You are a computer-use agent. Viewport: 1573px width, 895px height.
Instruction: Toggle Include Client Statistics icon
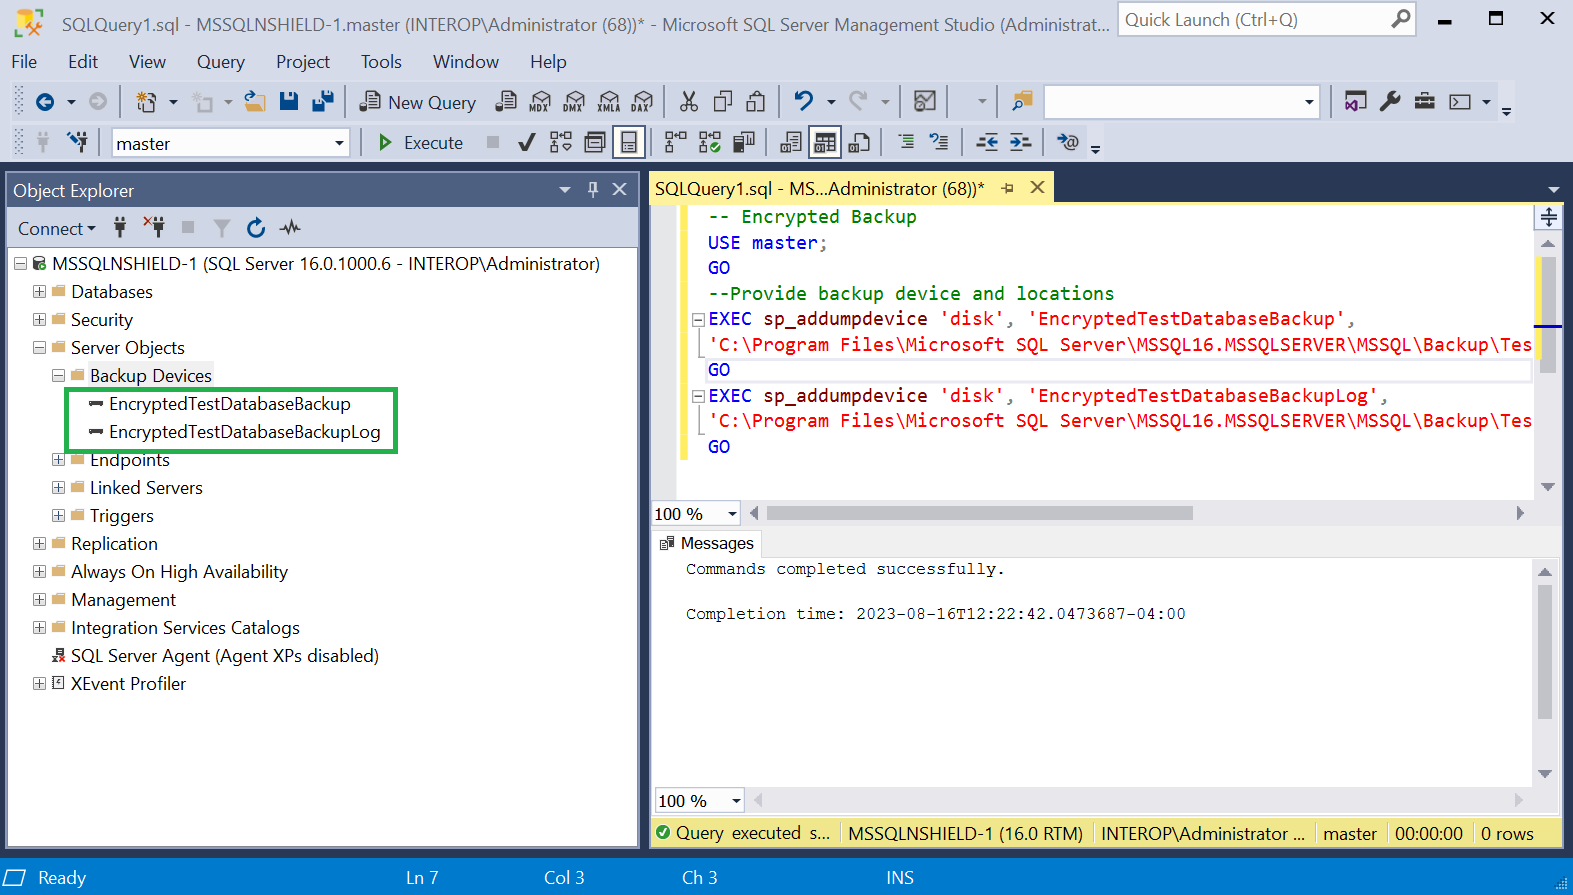click(744, 143)
